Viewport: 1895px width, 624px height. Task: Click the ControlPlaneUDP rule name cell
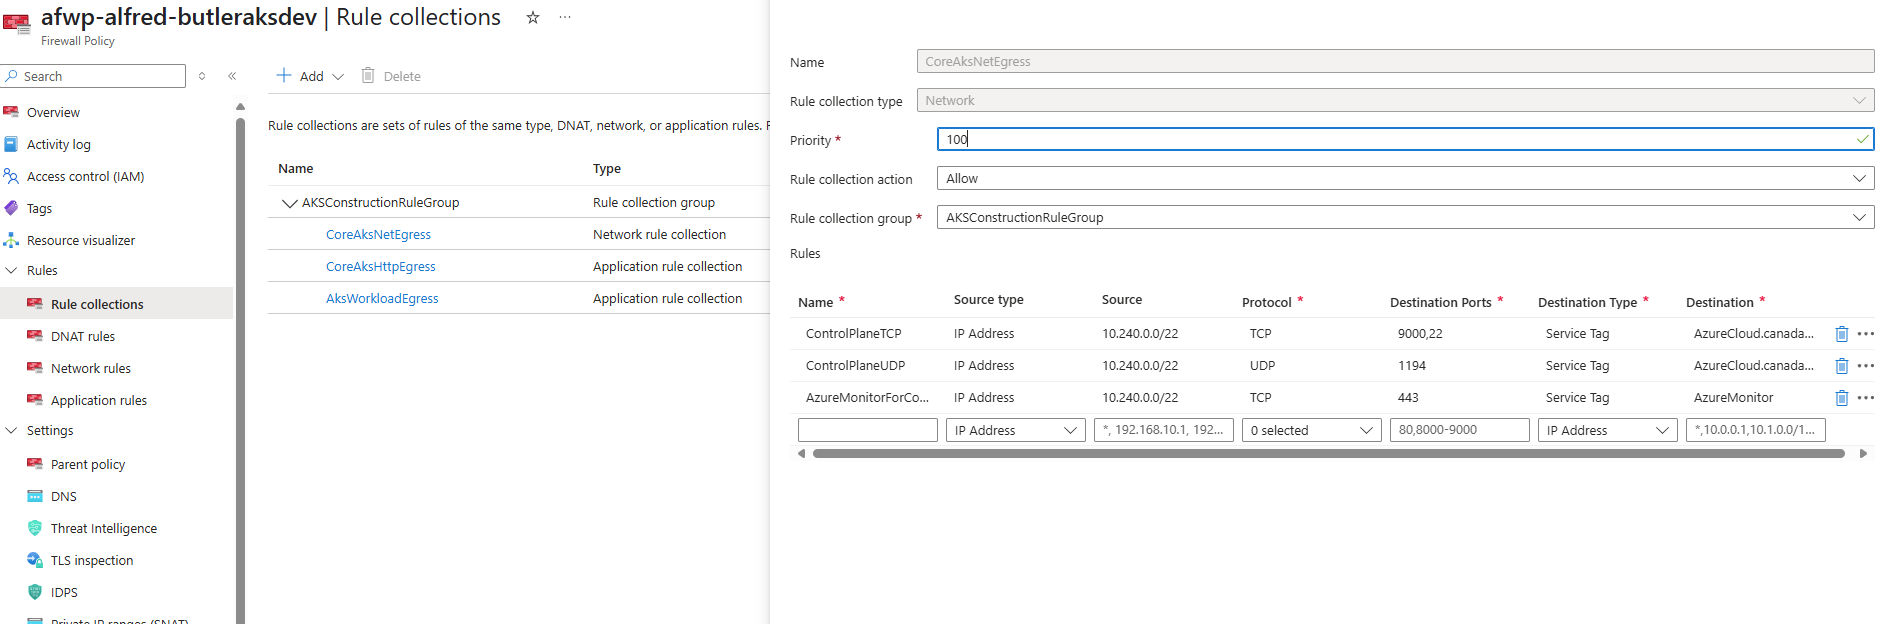pyautogui.click(x=855, y=366)
